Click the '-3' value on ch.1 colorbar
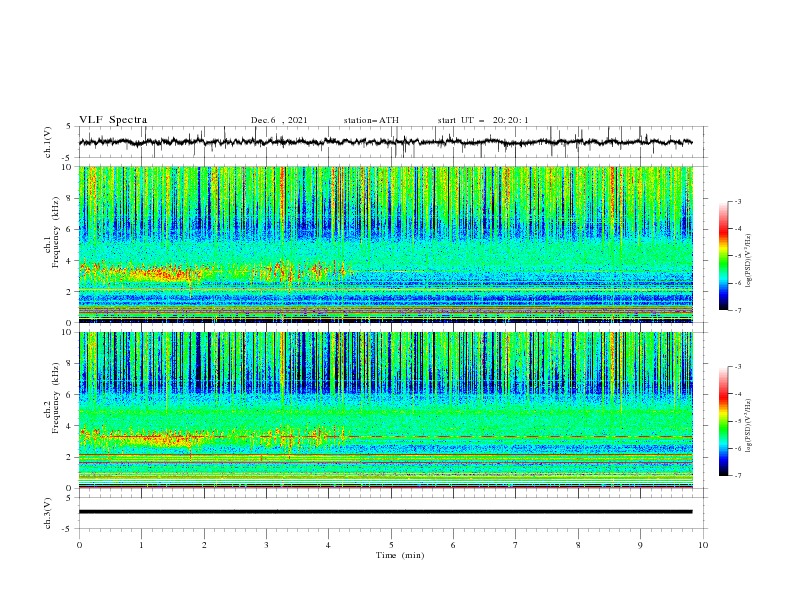The image size is (792, 612). pyautogui.click(x=737, y=201)
